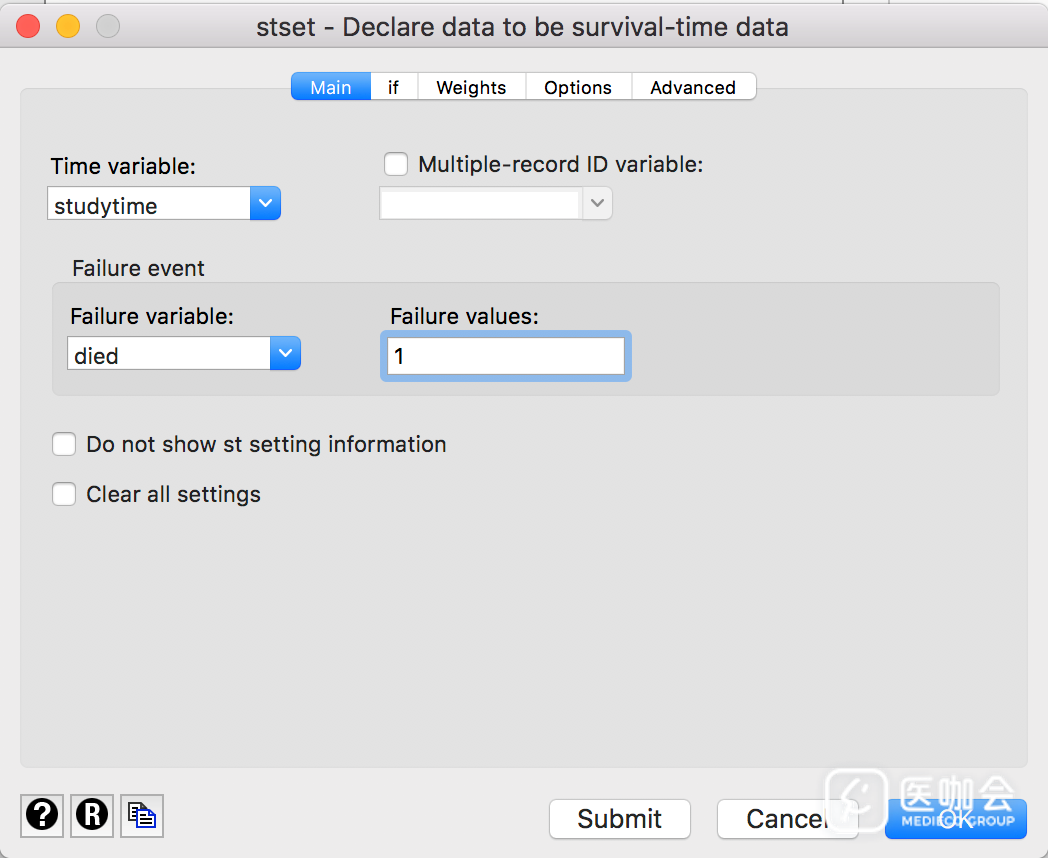This screenshot has width=1048, height=858.
Task: Expand the Time variable dropdown arrow
Action: (x=265, y=204)
